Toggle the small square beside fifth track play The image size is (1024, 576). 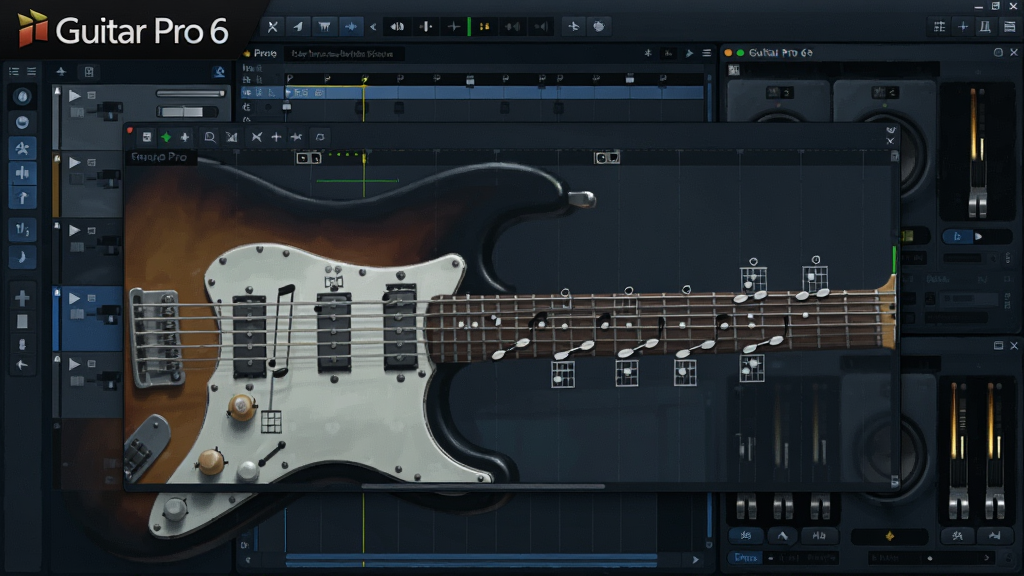pyautogui.click(x=91, y=364)
